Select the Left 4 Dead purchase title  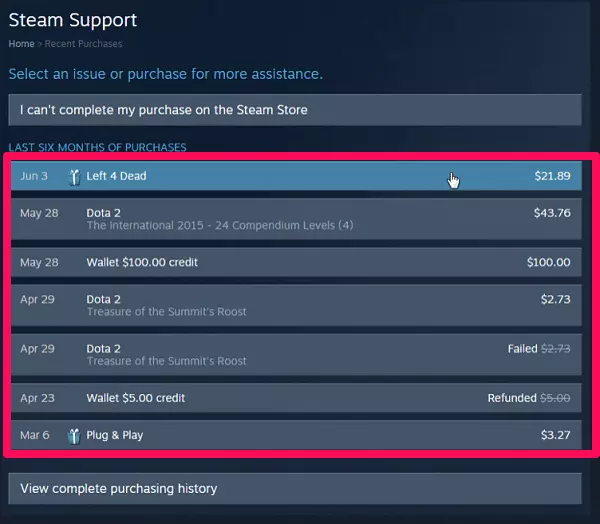tap(116, 176)
